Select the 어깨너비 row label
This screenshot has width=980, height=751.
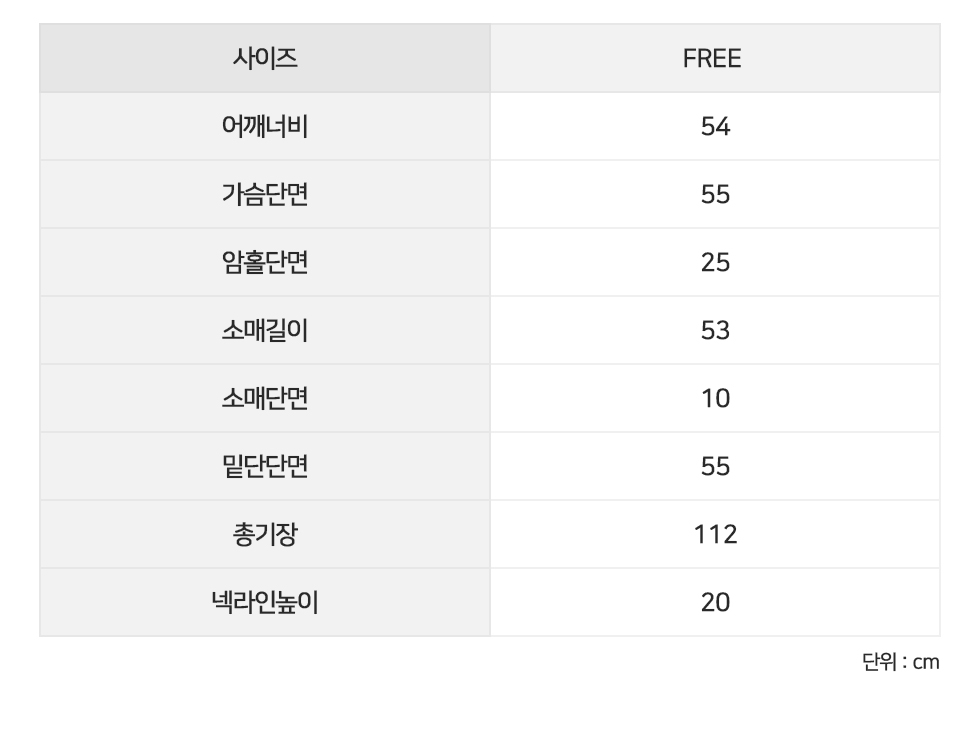(264, 127)
